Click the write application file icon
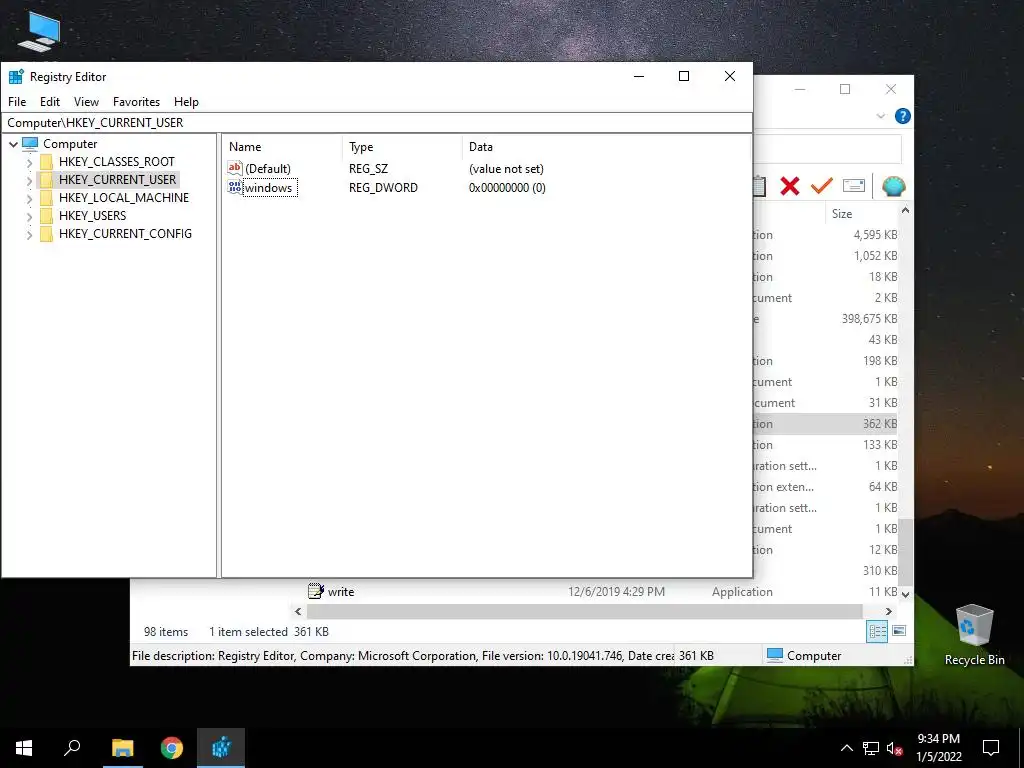Viewport: 1024px width, 768px height. point(315,591)
